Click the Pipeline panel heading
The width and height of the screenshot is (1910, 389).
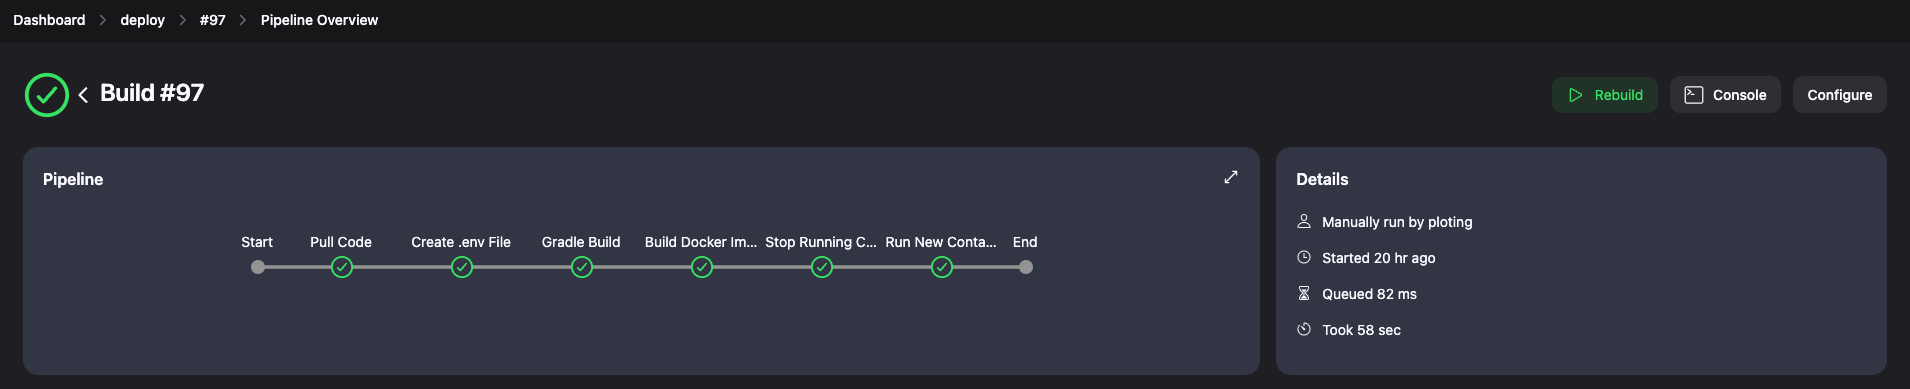pyautogui.click(x=73, y=179)
